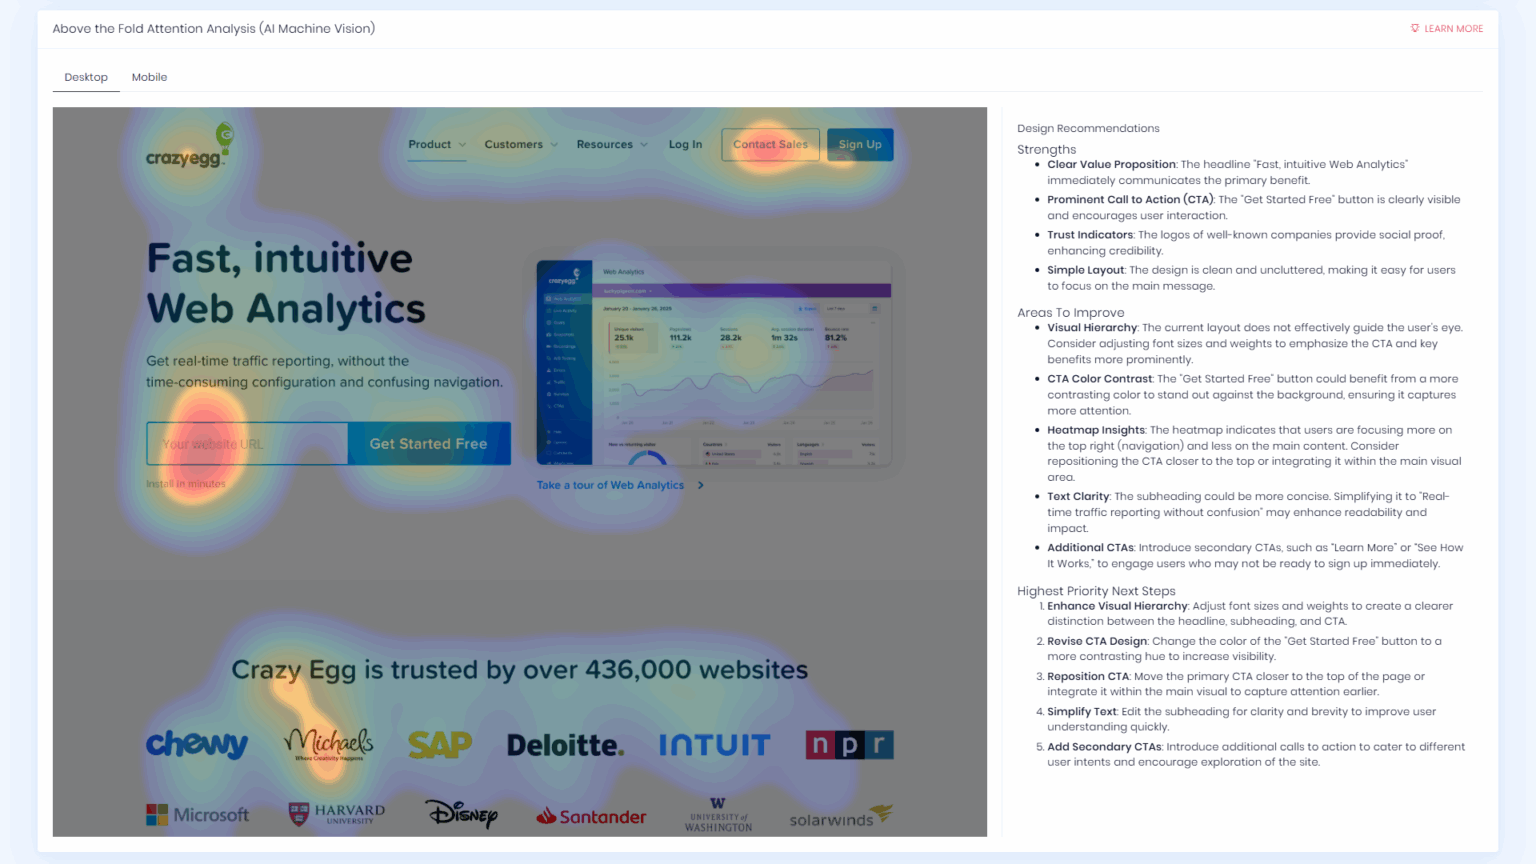Select the Chewy company logo
The image size is (1536, 864).
pyautogui.click(x=197, y=744)
